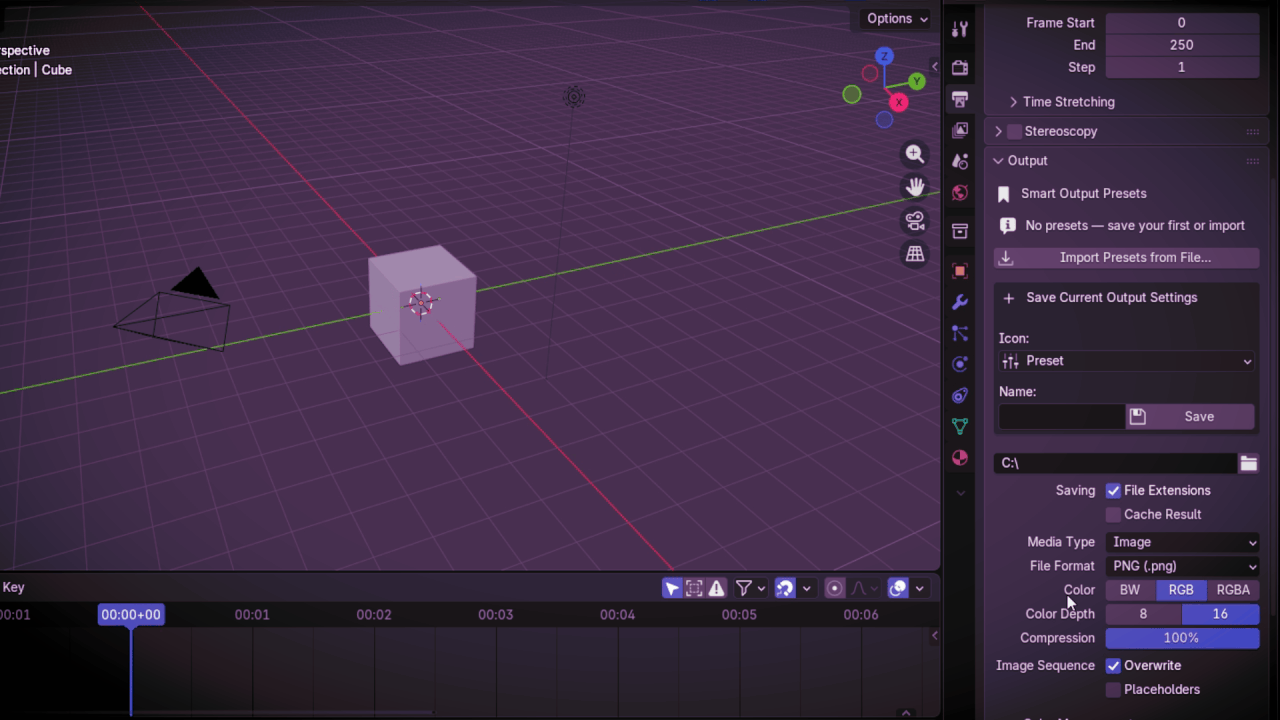This screenshot has width=1280, height=720.
Task: Click the folder icon beside C:\ path
Action: 1248,463
